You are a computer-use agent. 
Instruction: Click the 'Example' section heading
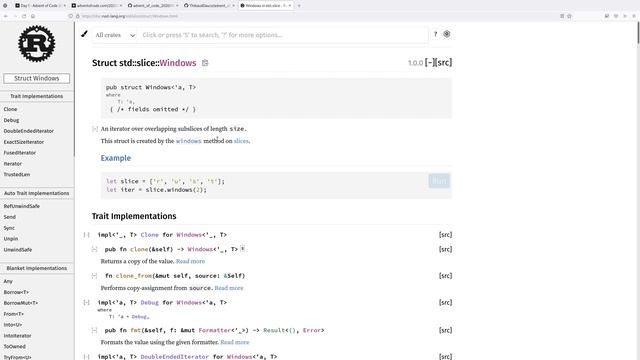click(x=116, y=158)
